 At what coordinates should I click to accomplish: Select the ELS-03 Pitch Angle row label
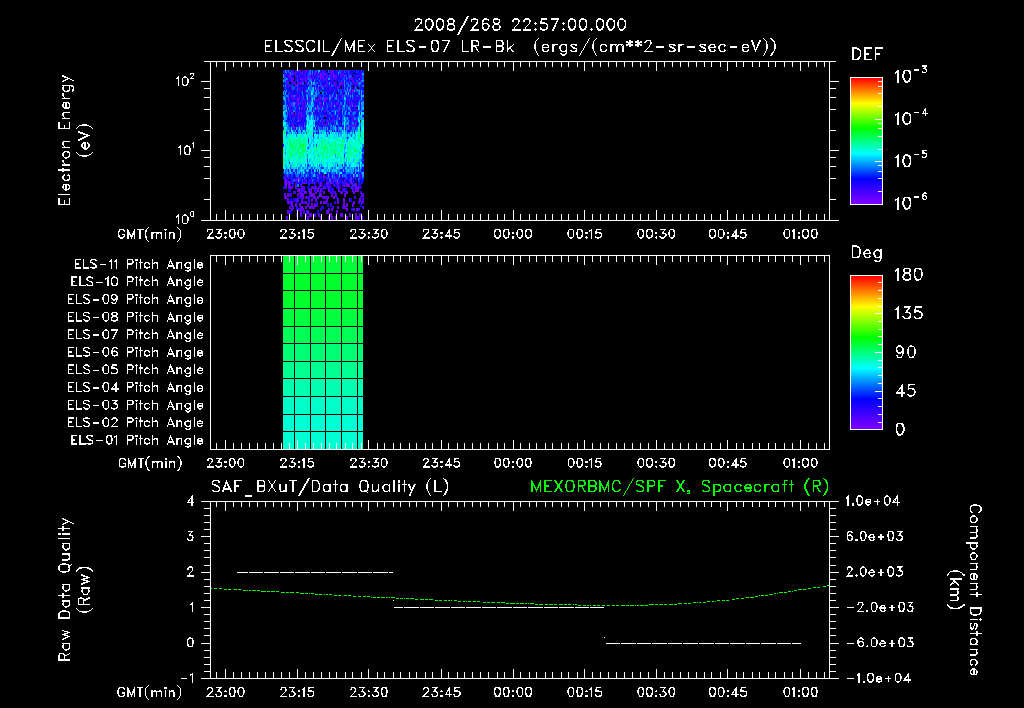tap(135, 405)
